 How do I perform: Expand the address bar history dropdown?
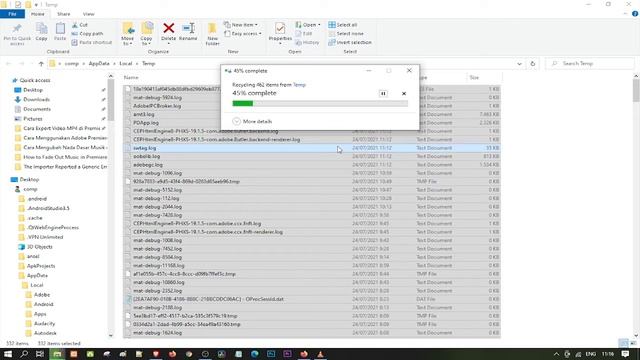click(x=519, y=64)
